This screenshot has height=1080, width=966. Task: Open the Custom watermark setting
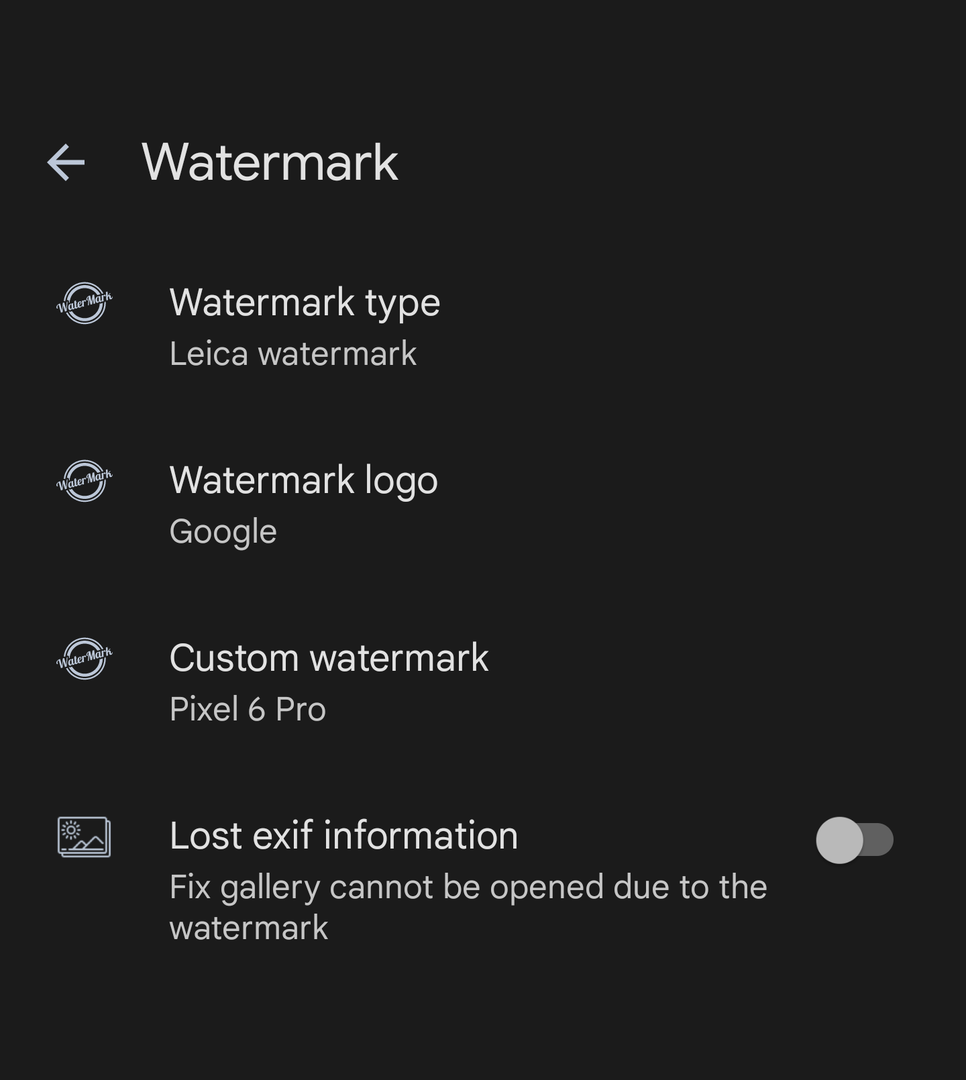point(329,658)
